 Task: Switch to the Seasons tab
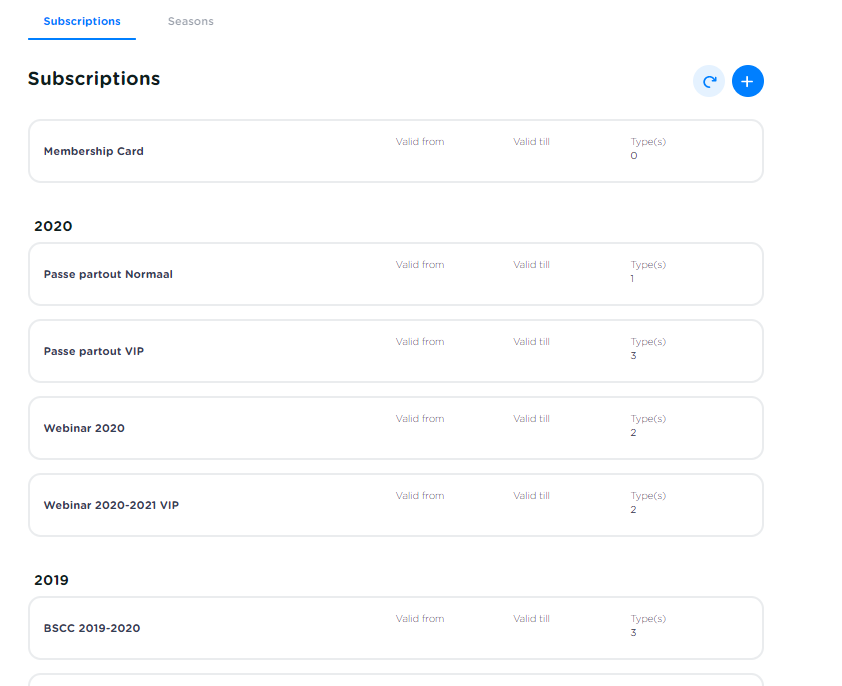(190, 21)
